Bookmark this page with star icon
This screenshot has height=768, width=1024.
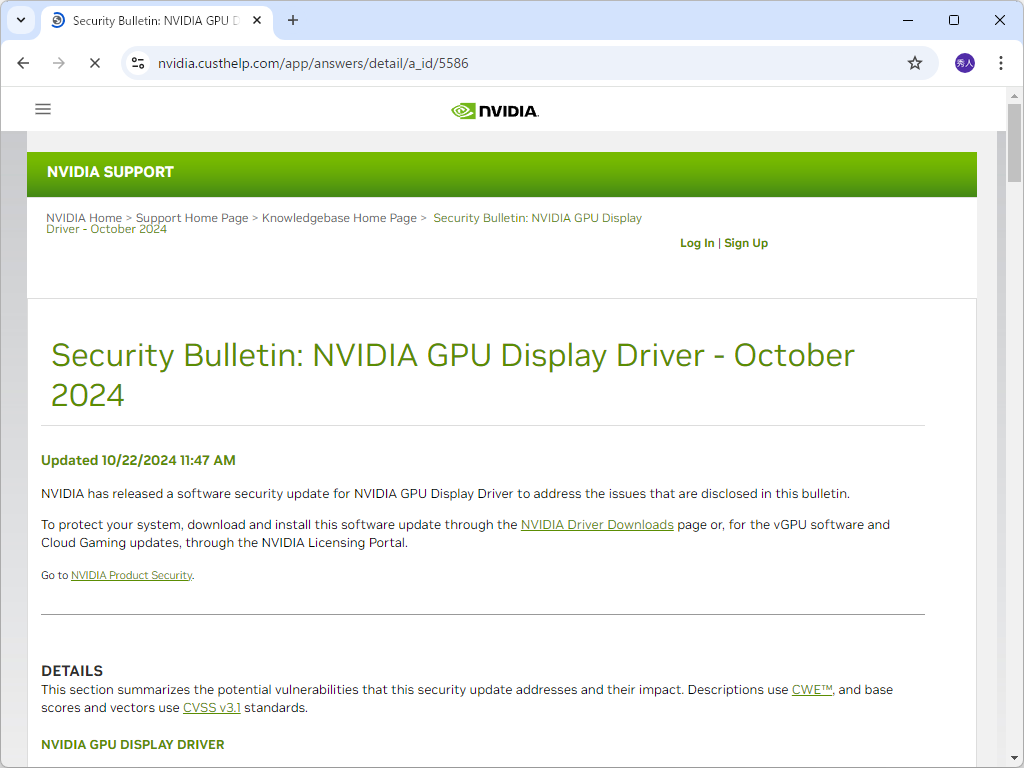pyautogui.click(x=915, y=63)
